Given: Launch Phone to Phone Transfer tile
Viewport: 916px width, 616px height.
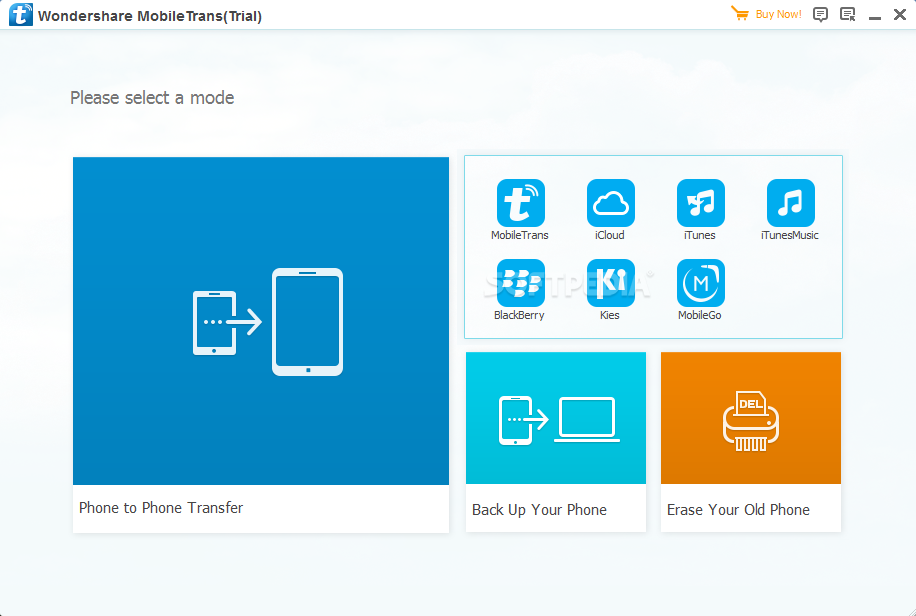Looking at the screenshot, I should (261, 345).
